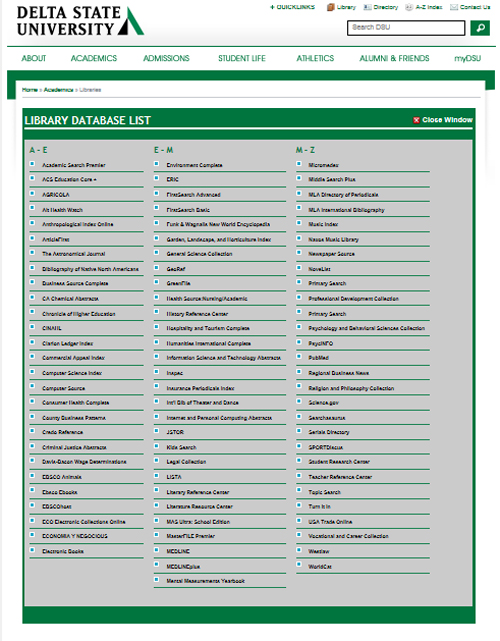Image resolution: width=500 pixels, height=641 pixels.
Task: Open Professional Development Collection link
Action: [x=354, y=299]
